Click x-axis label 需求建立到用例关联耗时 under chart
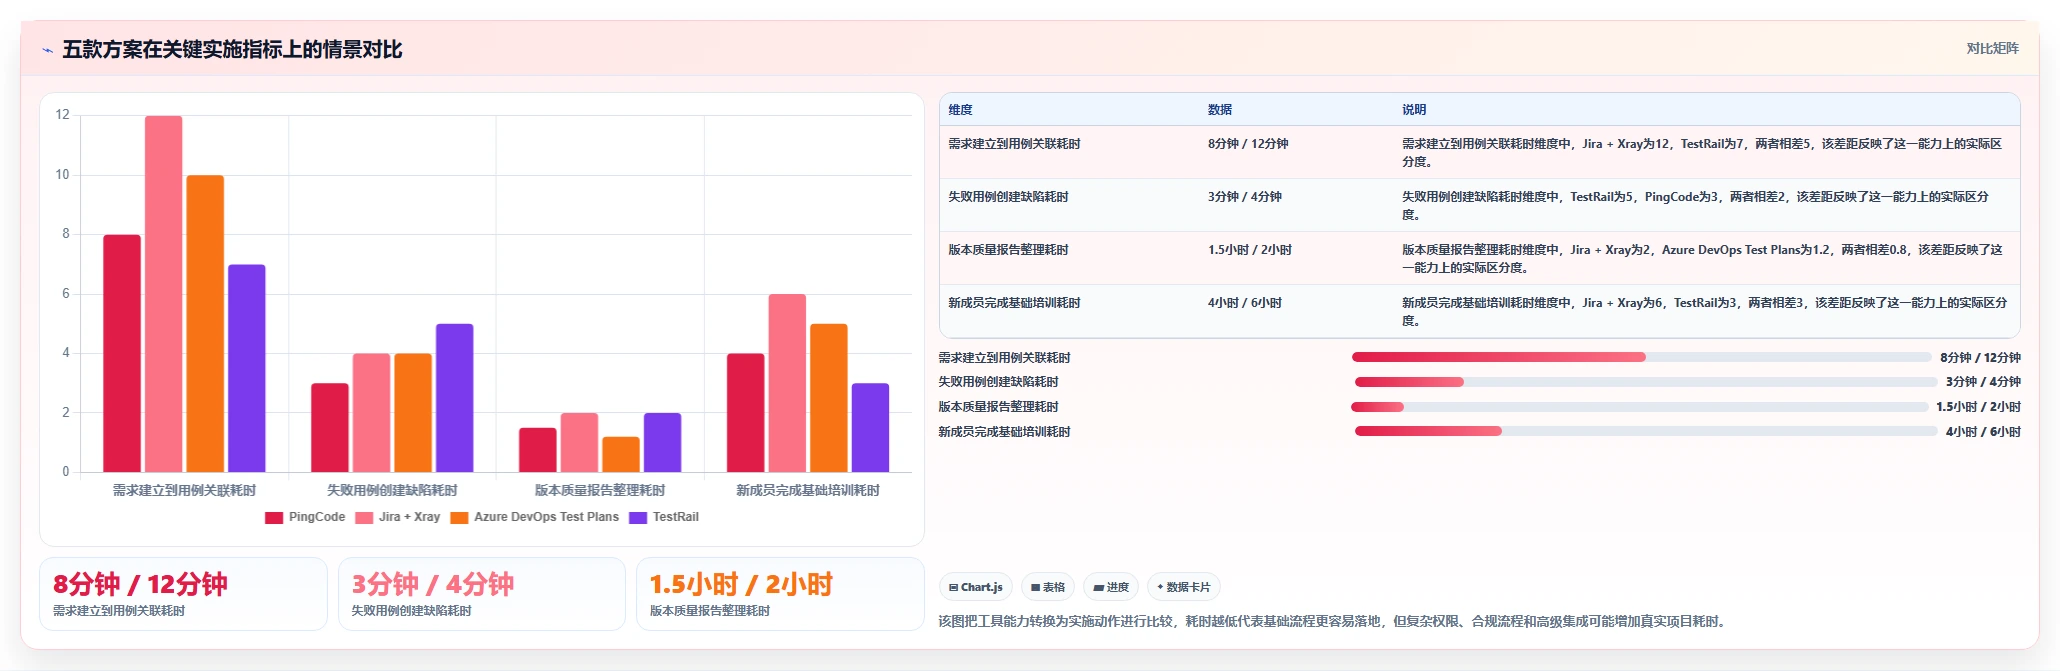This screenshot has height=671, width=2060. (x=184, y=490)
